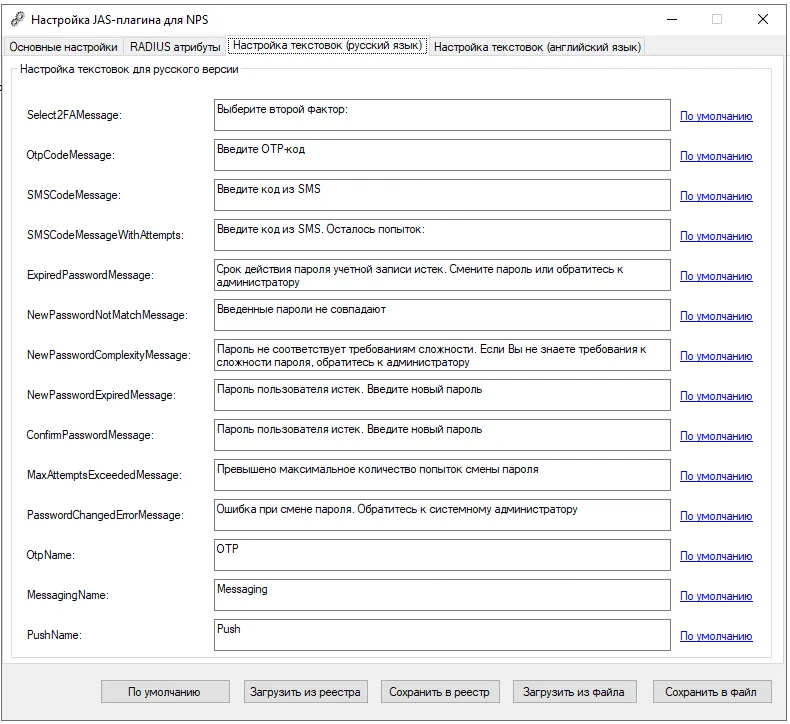Open the RADIUS атрибуты tab

pyautogui.click(x=175, y=47)
